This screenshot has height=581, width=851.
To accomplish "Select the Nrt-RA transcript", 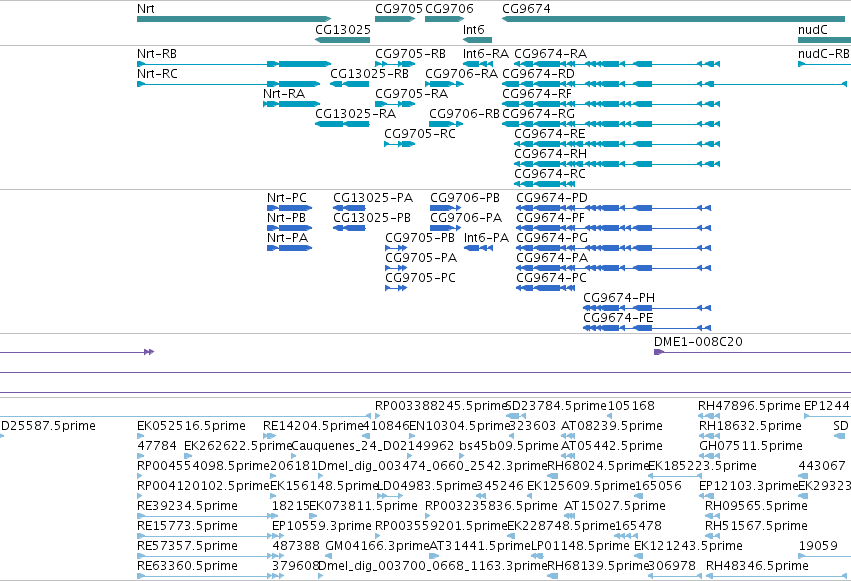I will [x=291, y=104].
